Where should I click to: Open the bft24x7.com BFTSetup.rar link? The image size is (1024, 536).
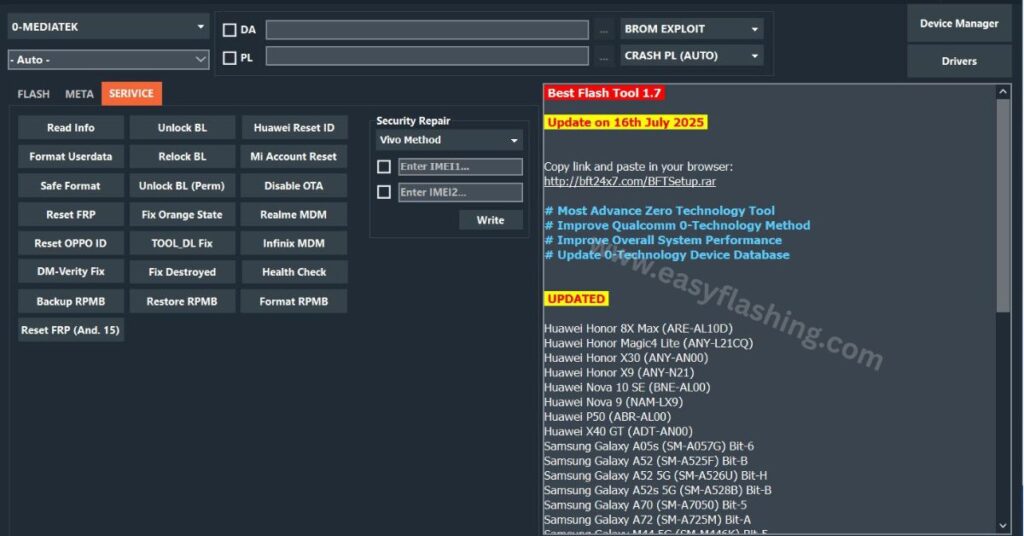pos(630,181)
